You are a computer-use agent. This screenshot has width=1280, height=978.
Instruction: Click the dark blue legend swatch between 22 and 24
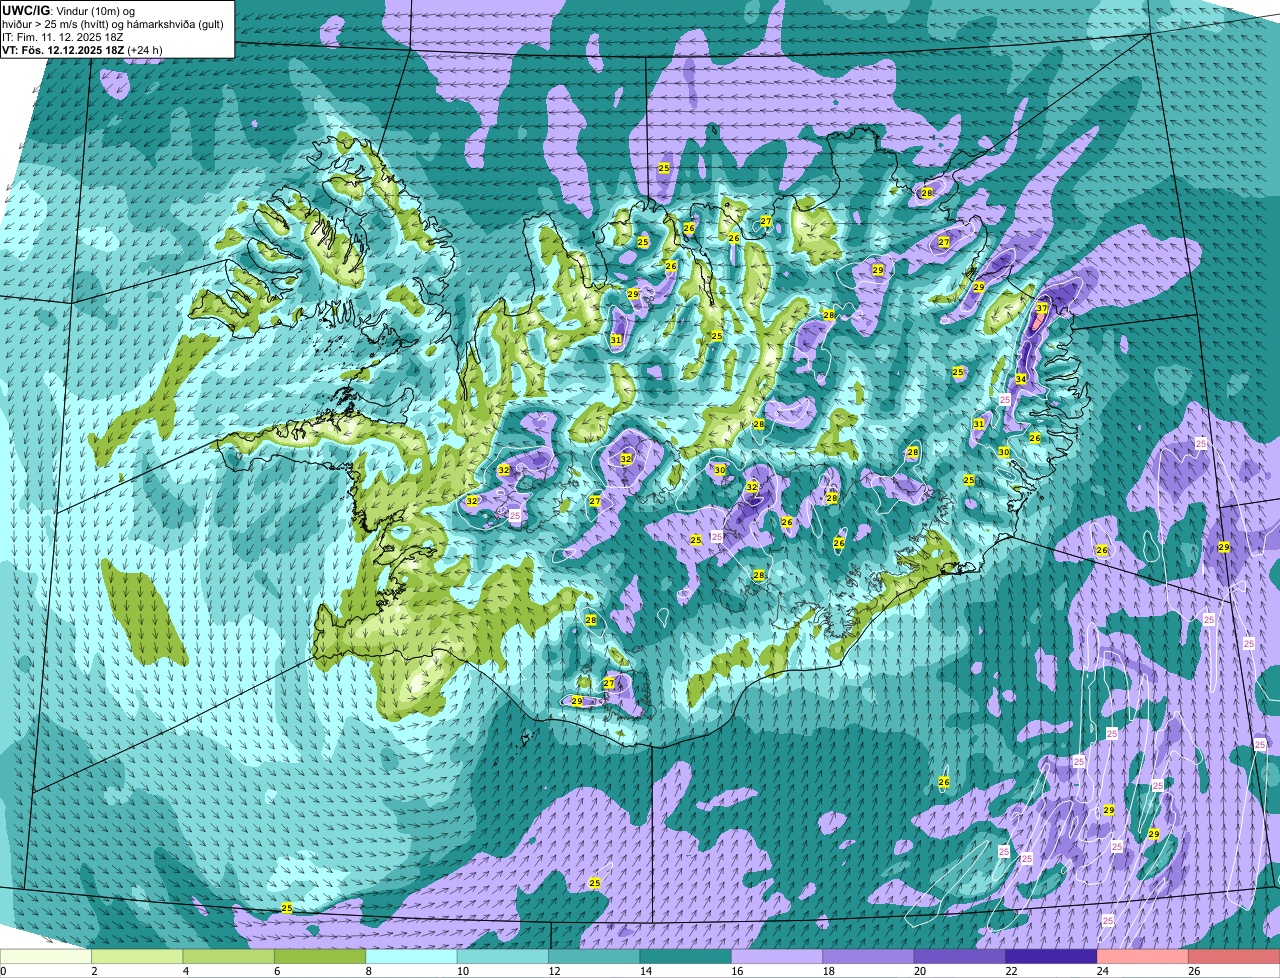click(x=1051, y=957)
